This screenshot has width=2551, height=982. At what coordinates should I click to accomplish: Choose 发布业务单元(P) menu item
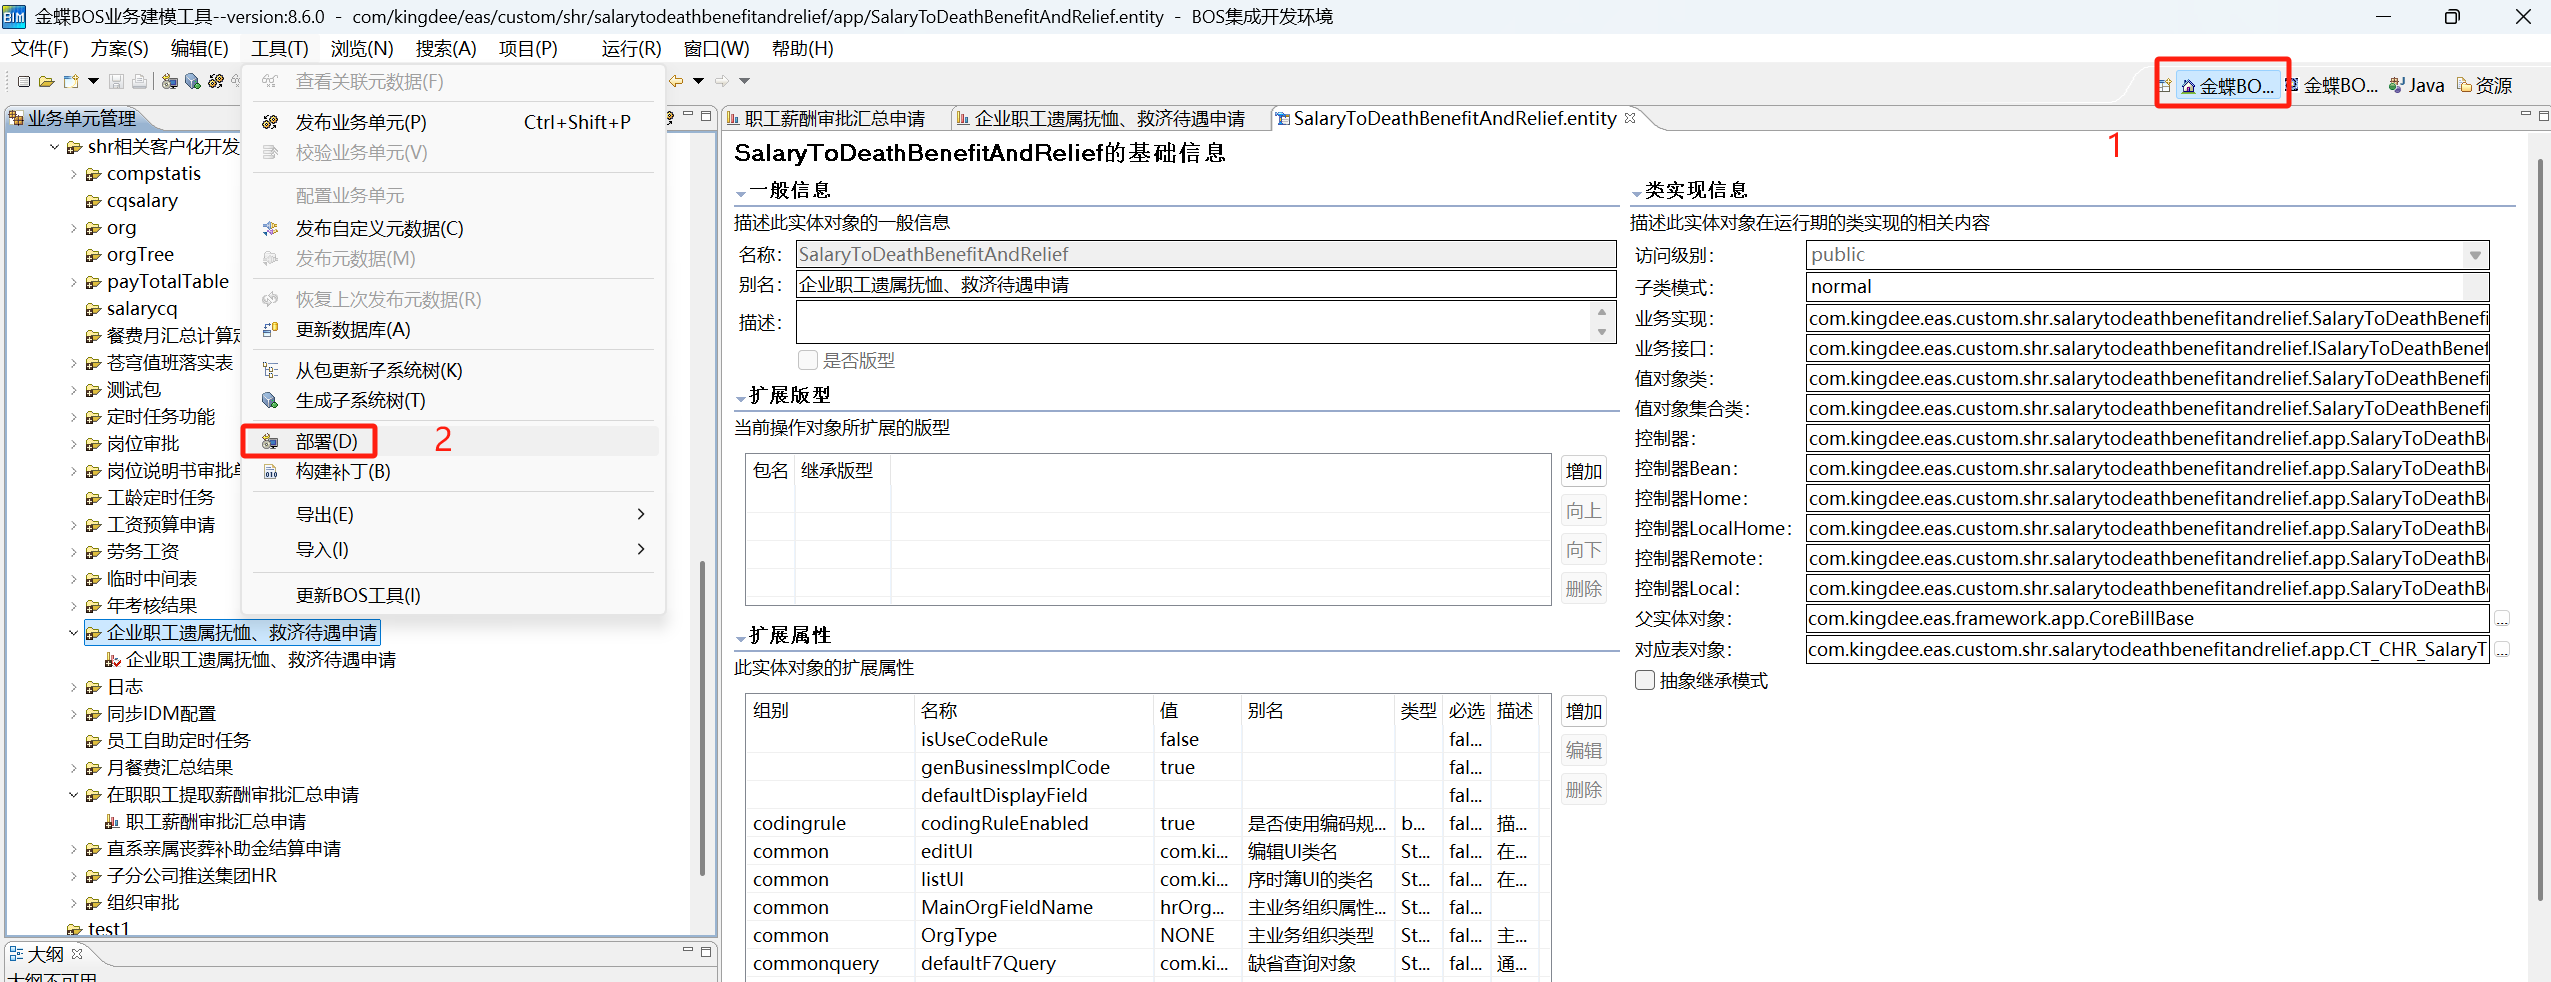click(x=452, y=122)
